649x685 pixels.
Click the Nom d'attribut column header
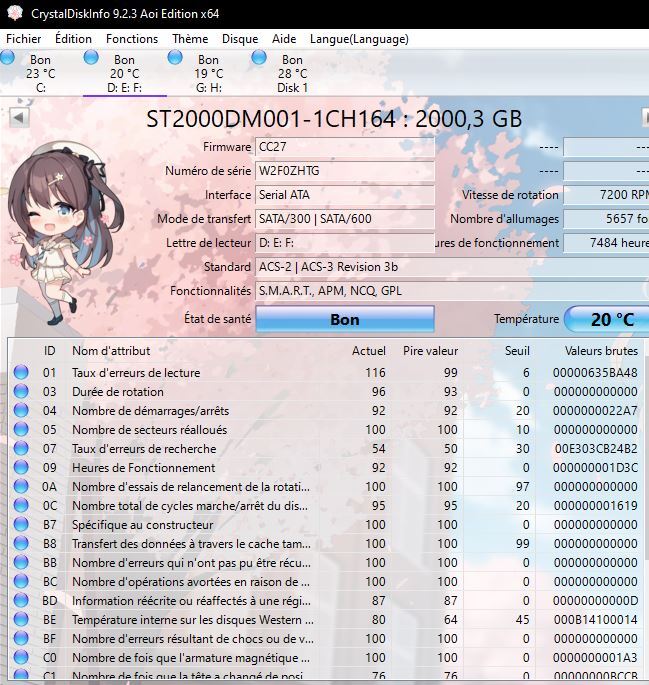pos(111,351)
